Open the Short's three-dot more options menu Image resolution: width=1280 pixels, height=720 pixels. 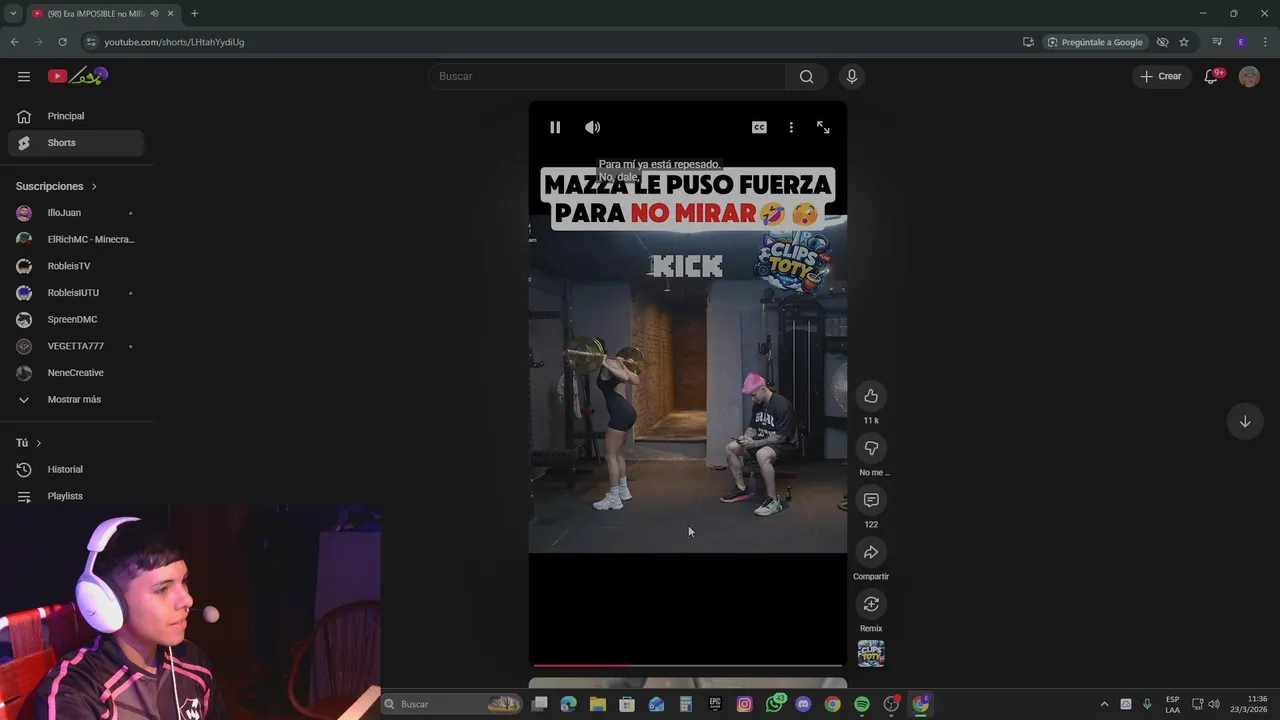point(791,127)
